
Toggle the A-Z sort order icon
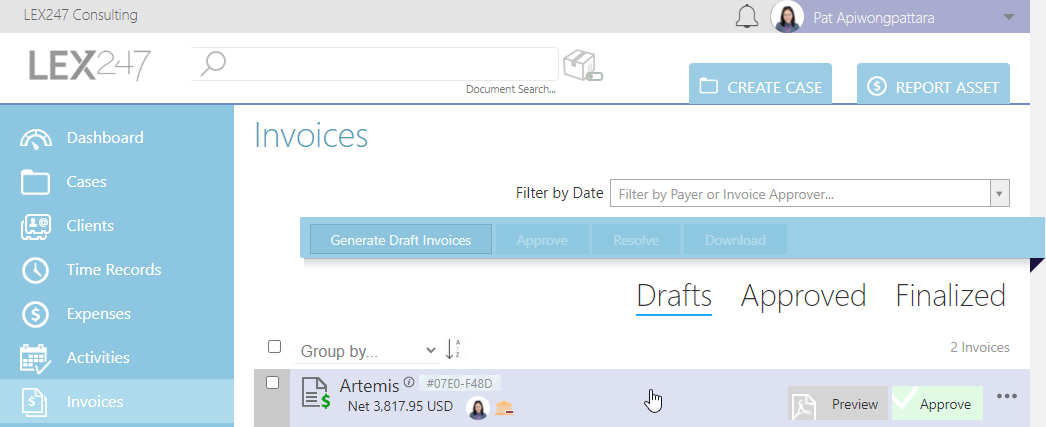point(453,349)
